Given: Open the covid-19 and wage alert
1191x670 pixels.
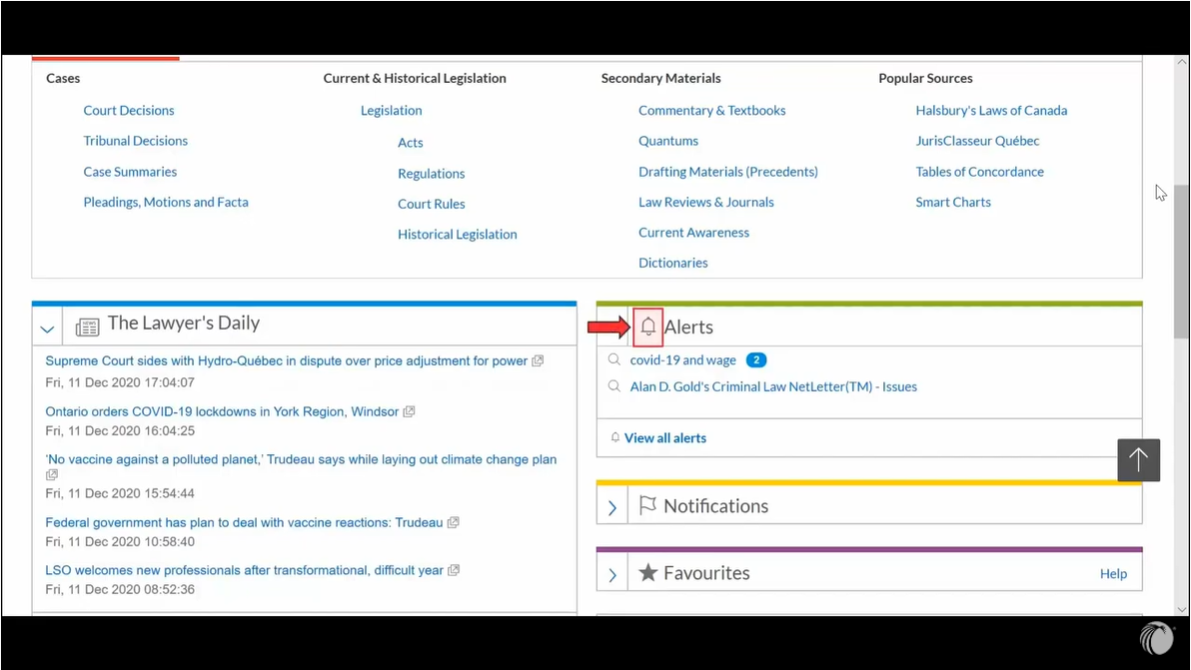Looking at the screenshot, I should [x=683, y=360].
